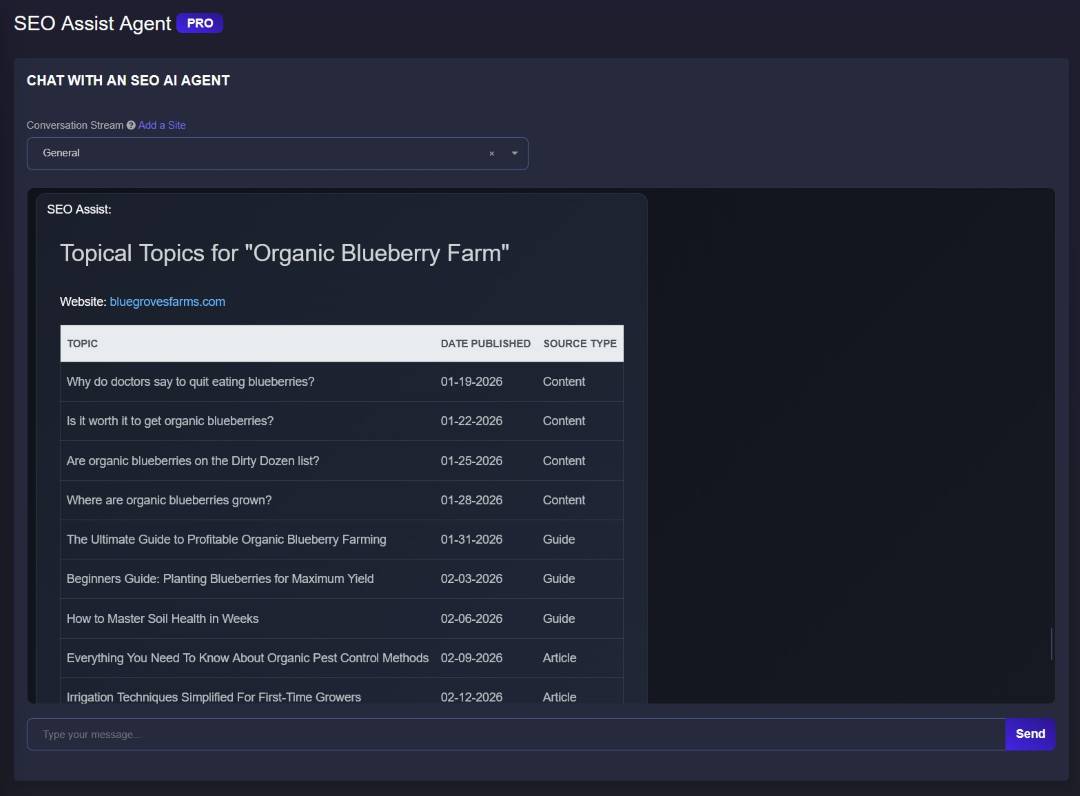The image size is (1080, 796).
Task: Follow the Add a Site link
Action: point(162,125)
